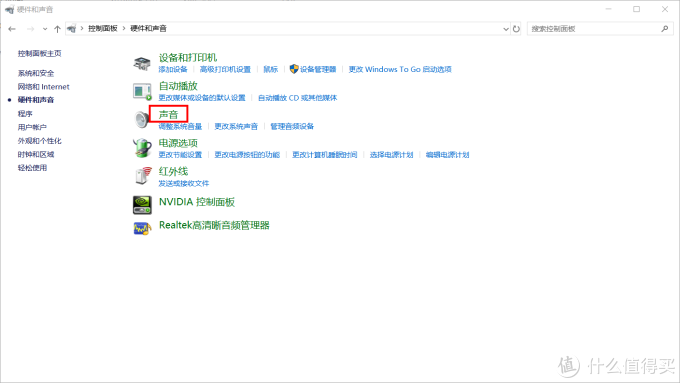The image size is (680, 383).
Task: Click 控制面板 breadcrumb in address bar
Action: 103,29
